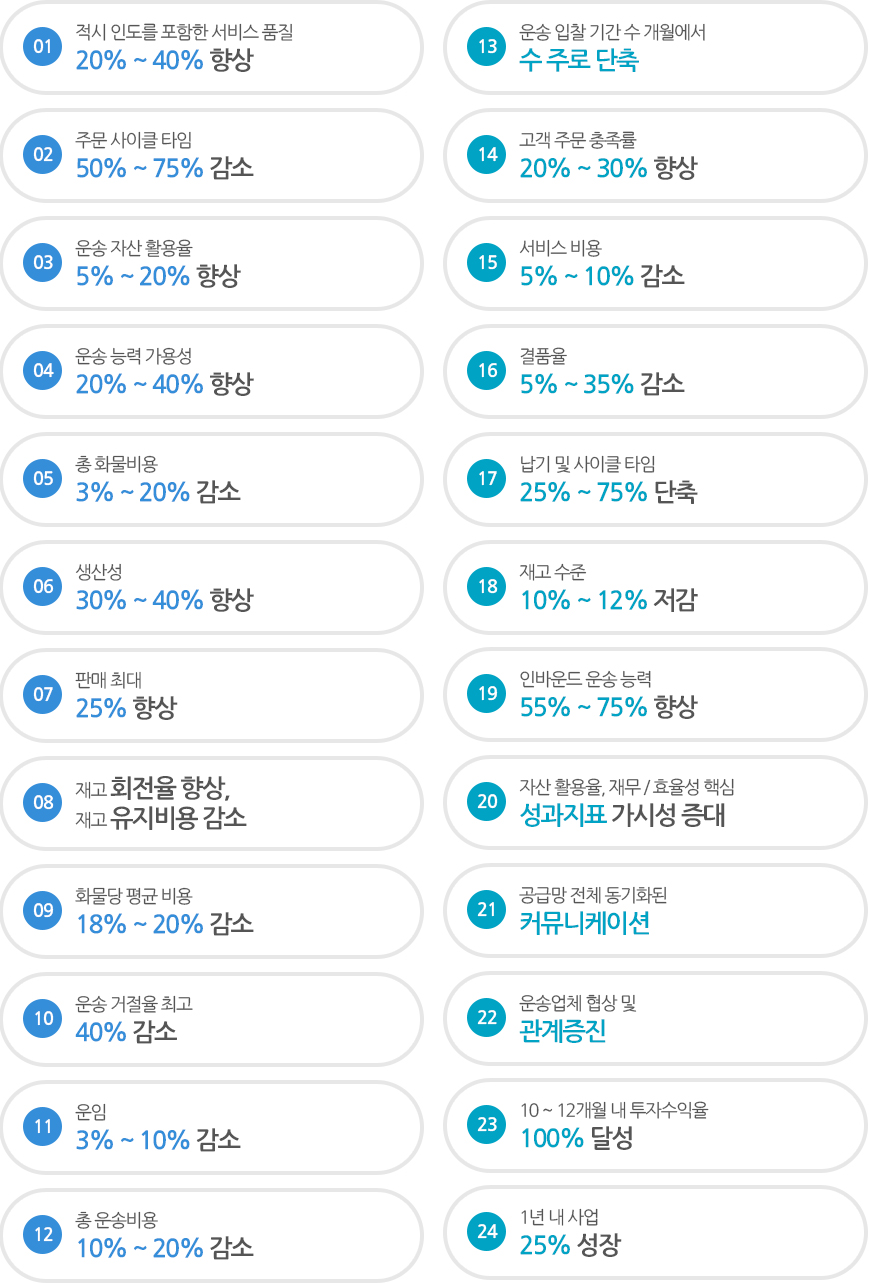Screen dimensions: 869x1283
Task: Select the 판매 최대 25% 향상 card
Action: point(212,695)
